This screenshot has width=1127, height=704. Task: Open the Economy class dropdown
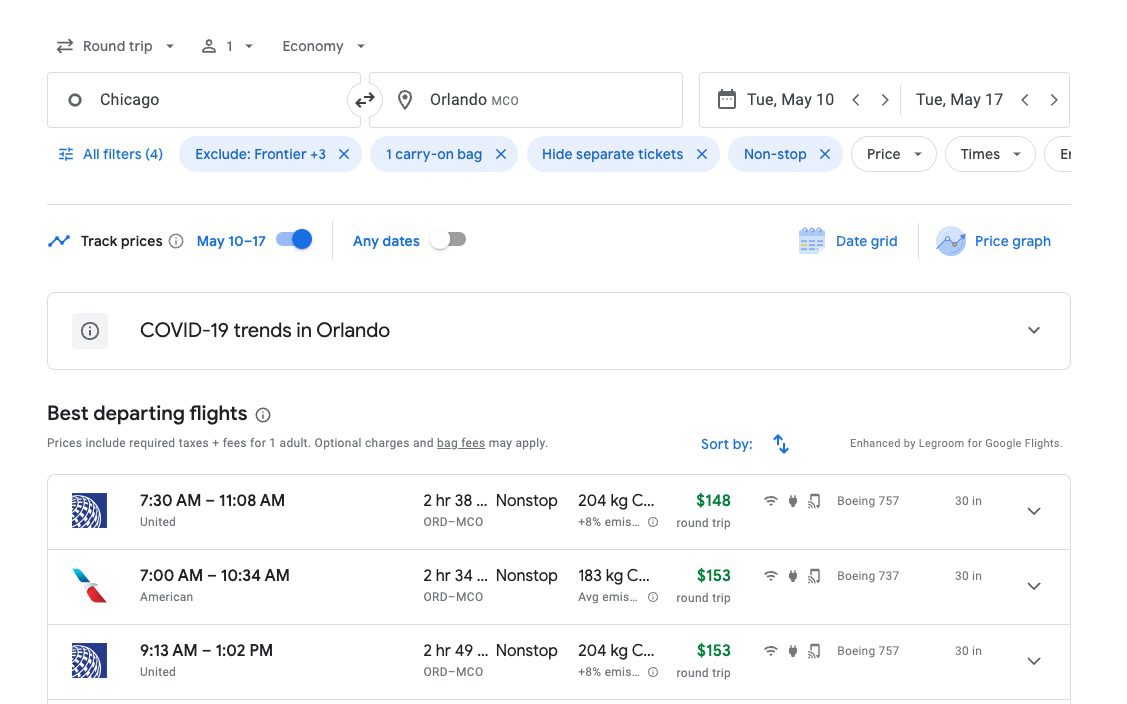tap(323, 46)
